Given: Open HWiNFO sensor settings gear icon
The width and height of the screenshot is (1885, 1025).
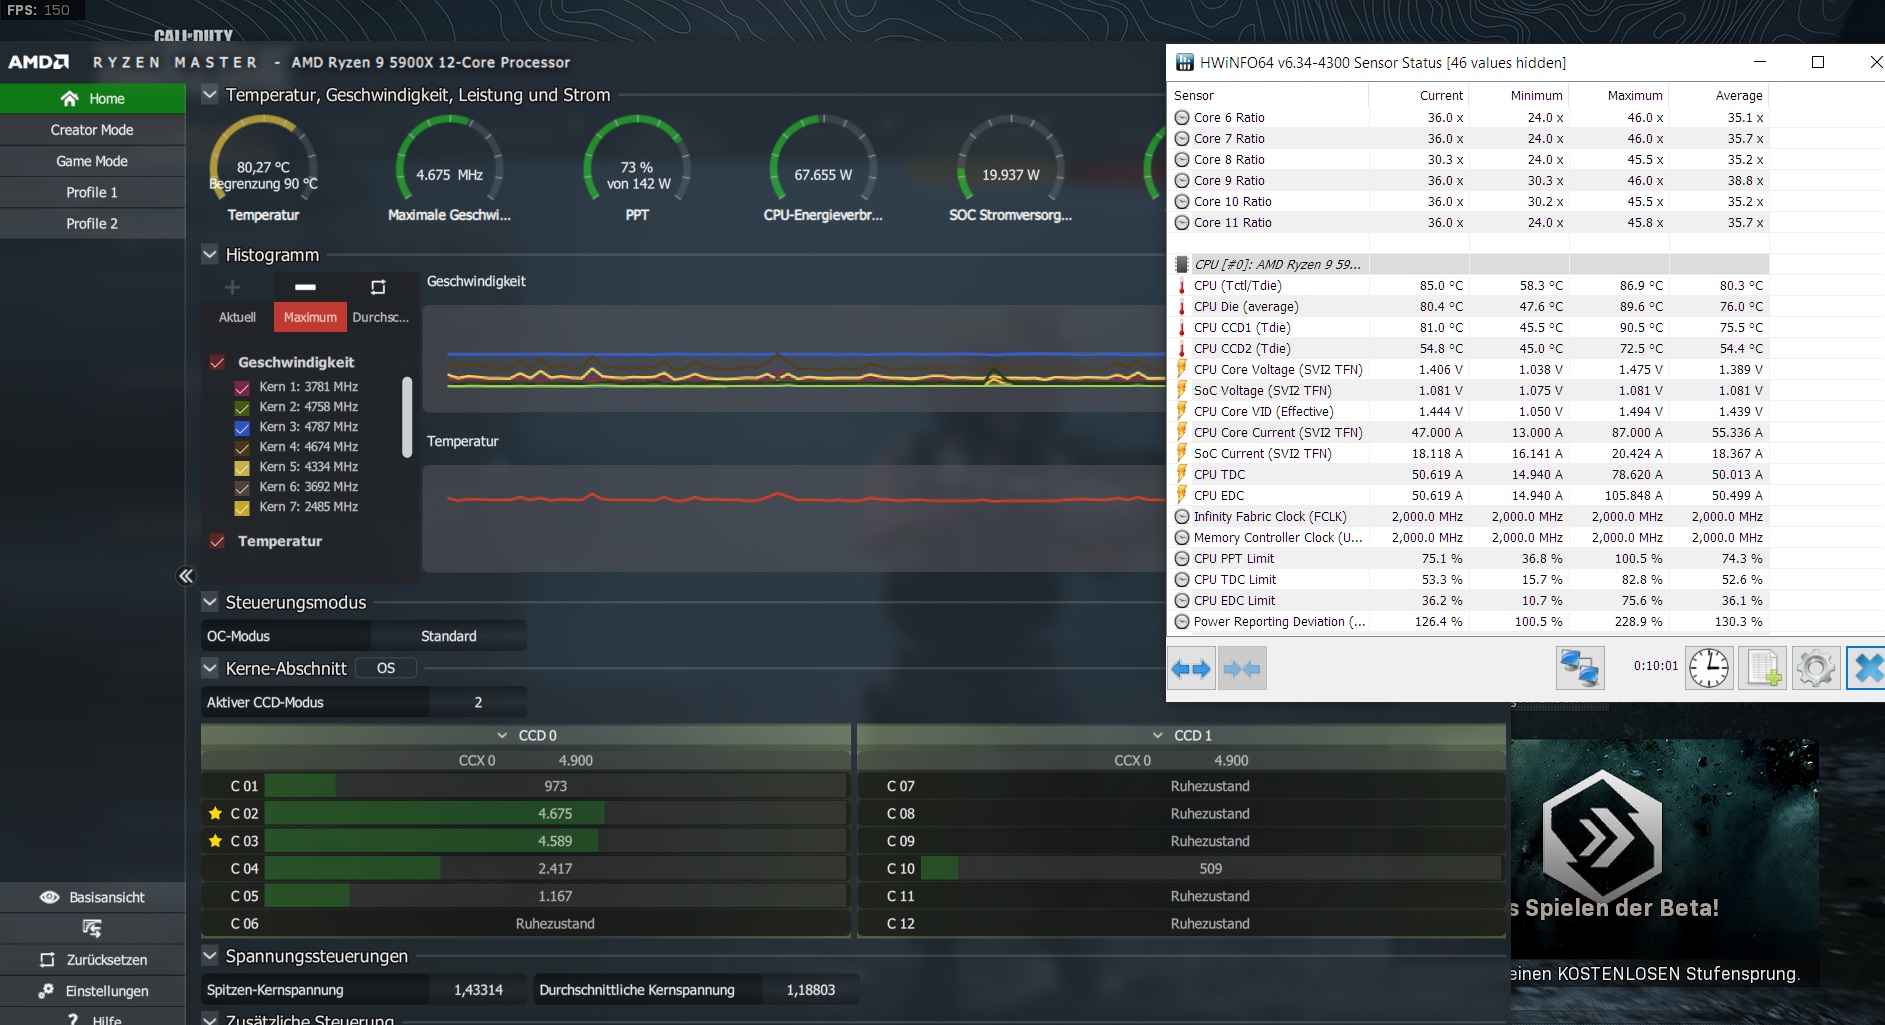Looking at the screenshot, I should 1816,668.
